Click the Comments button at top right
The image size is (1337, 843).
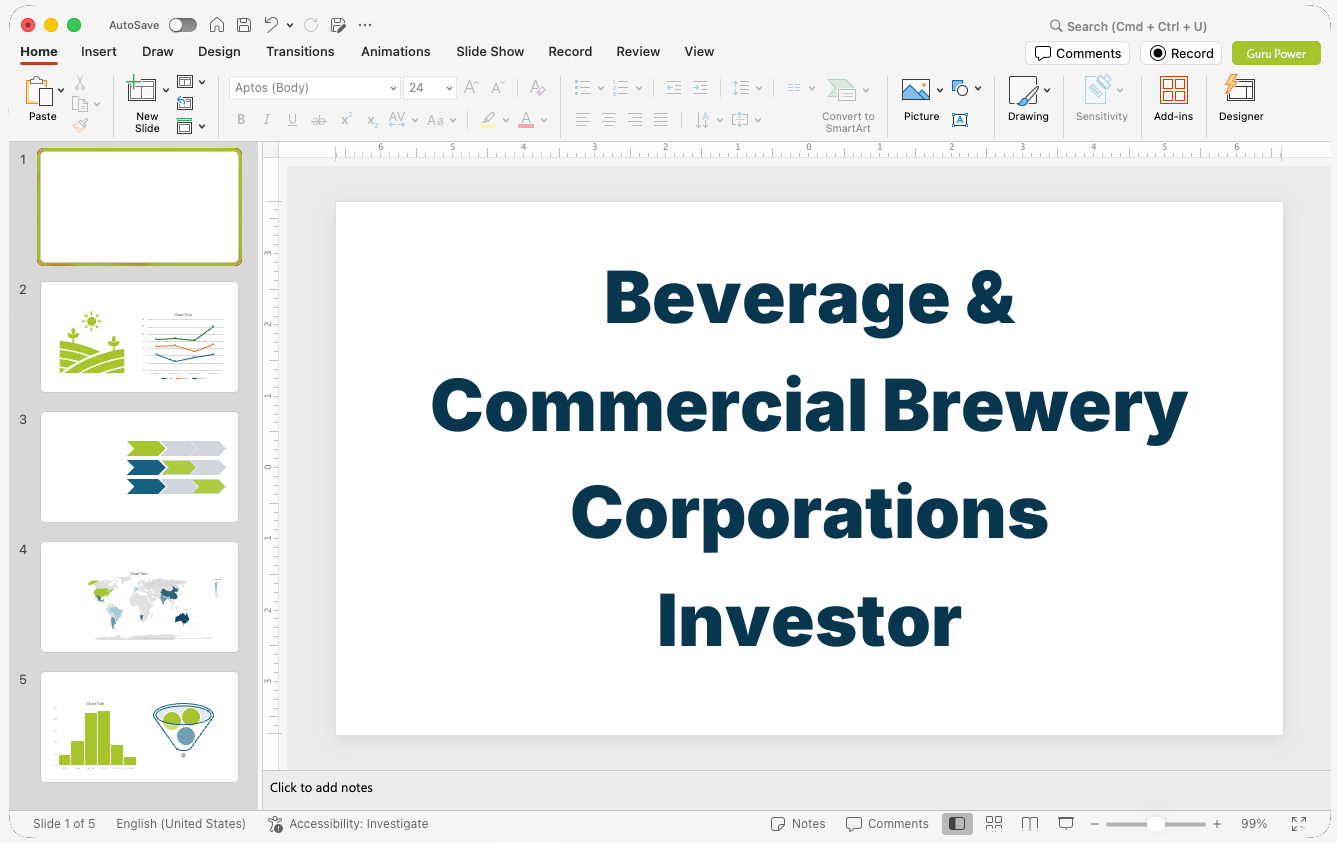click(1077, 53)
